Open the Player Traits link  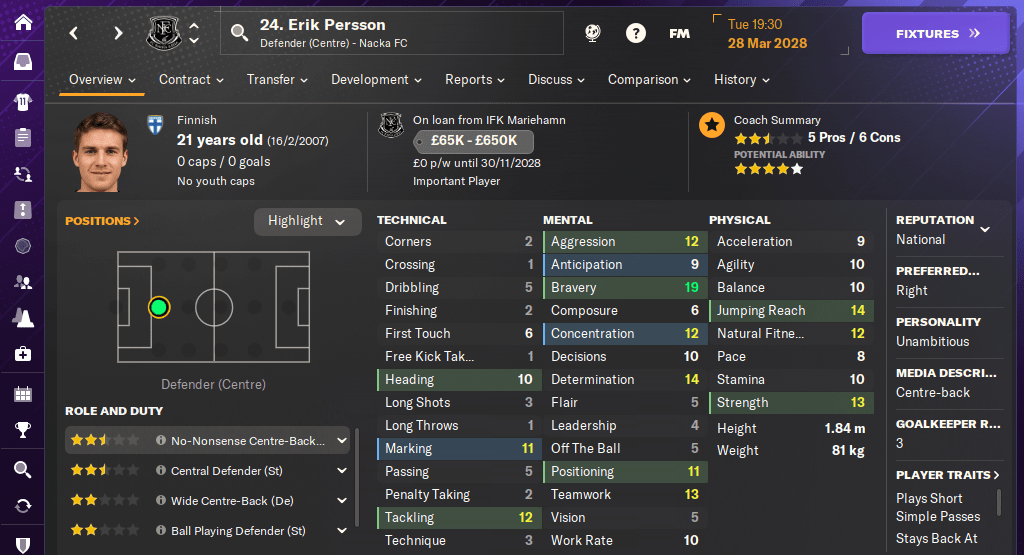click(x=948, y=475)
